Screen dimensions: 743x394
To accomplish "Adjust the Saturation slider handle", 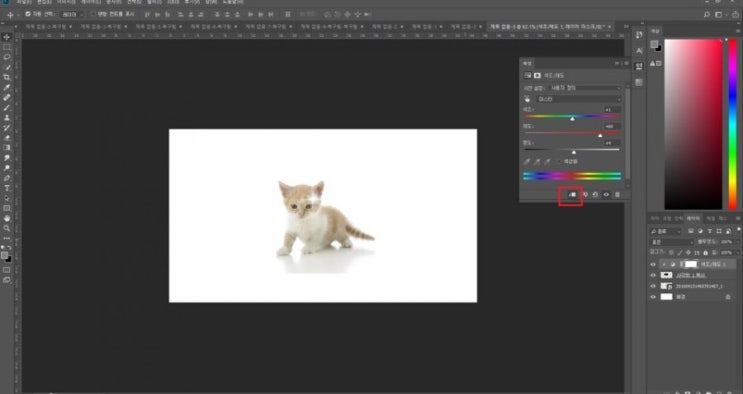I will pos(600,136).
